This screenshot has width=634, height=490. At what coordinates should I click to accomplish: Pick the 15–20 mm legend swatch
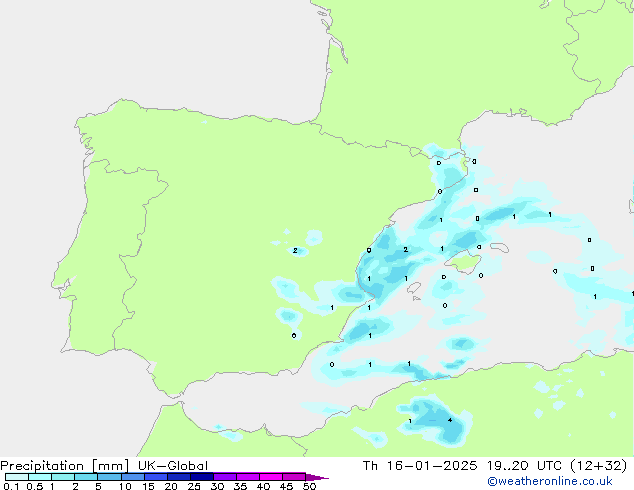tap(156, 477)
